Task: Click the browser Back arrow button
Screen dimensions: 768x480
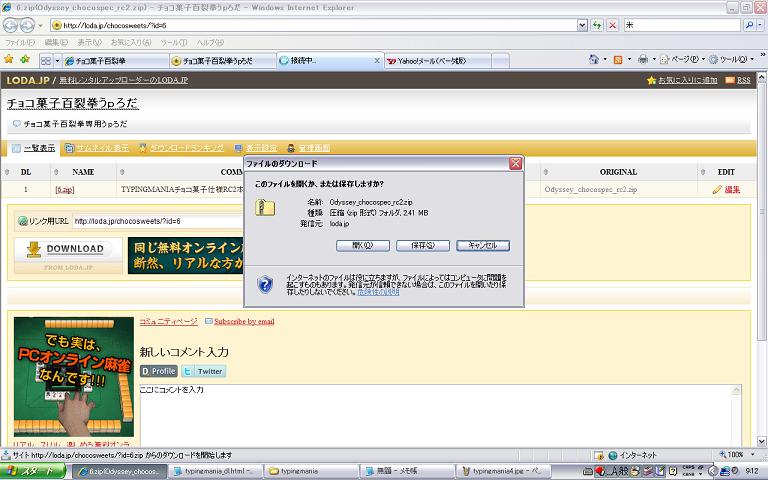Action: pyautogui.click(x=14, y=25)
